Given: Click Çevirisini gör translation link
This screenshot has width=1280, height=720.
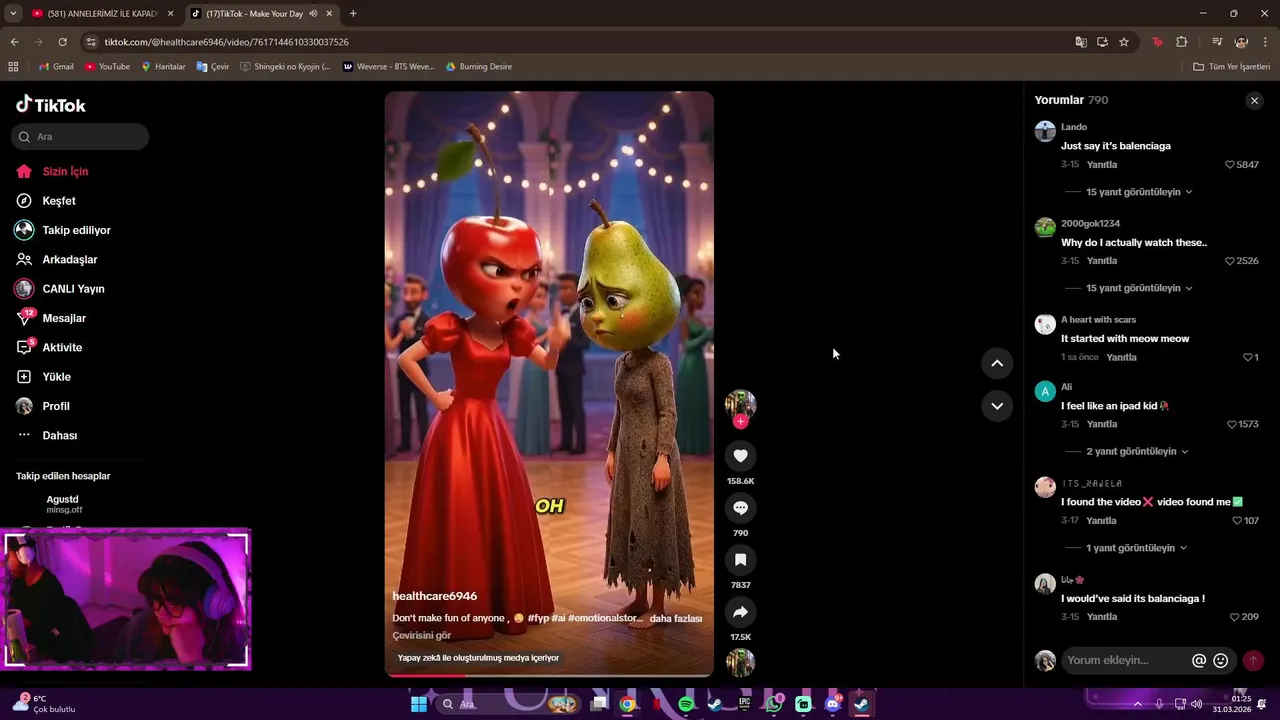Looking at the screenshot, I should click(x=421, y=636).
